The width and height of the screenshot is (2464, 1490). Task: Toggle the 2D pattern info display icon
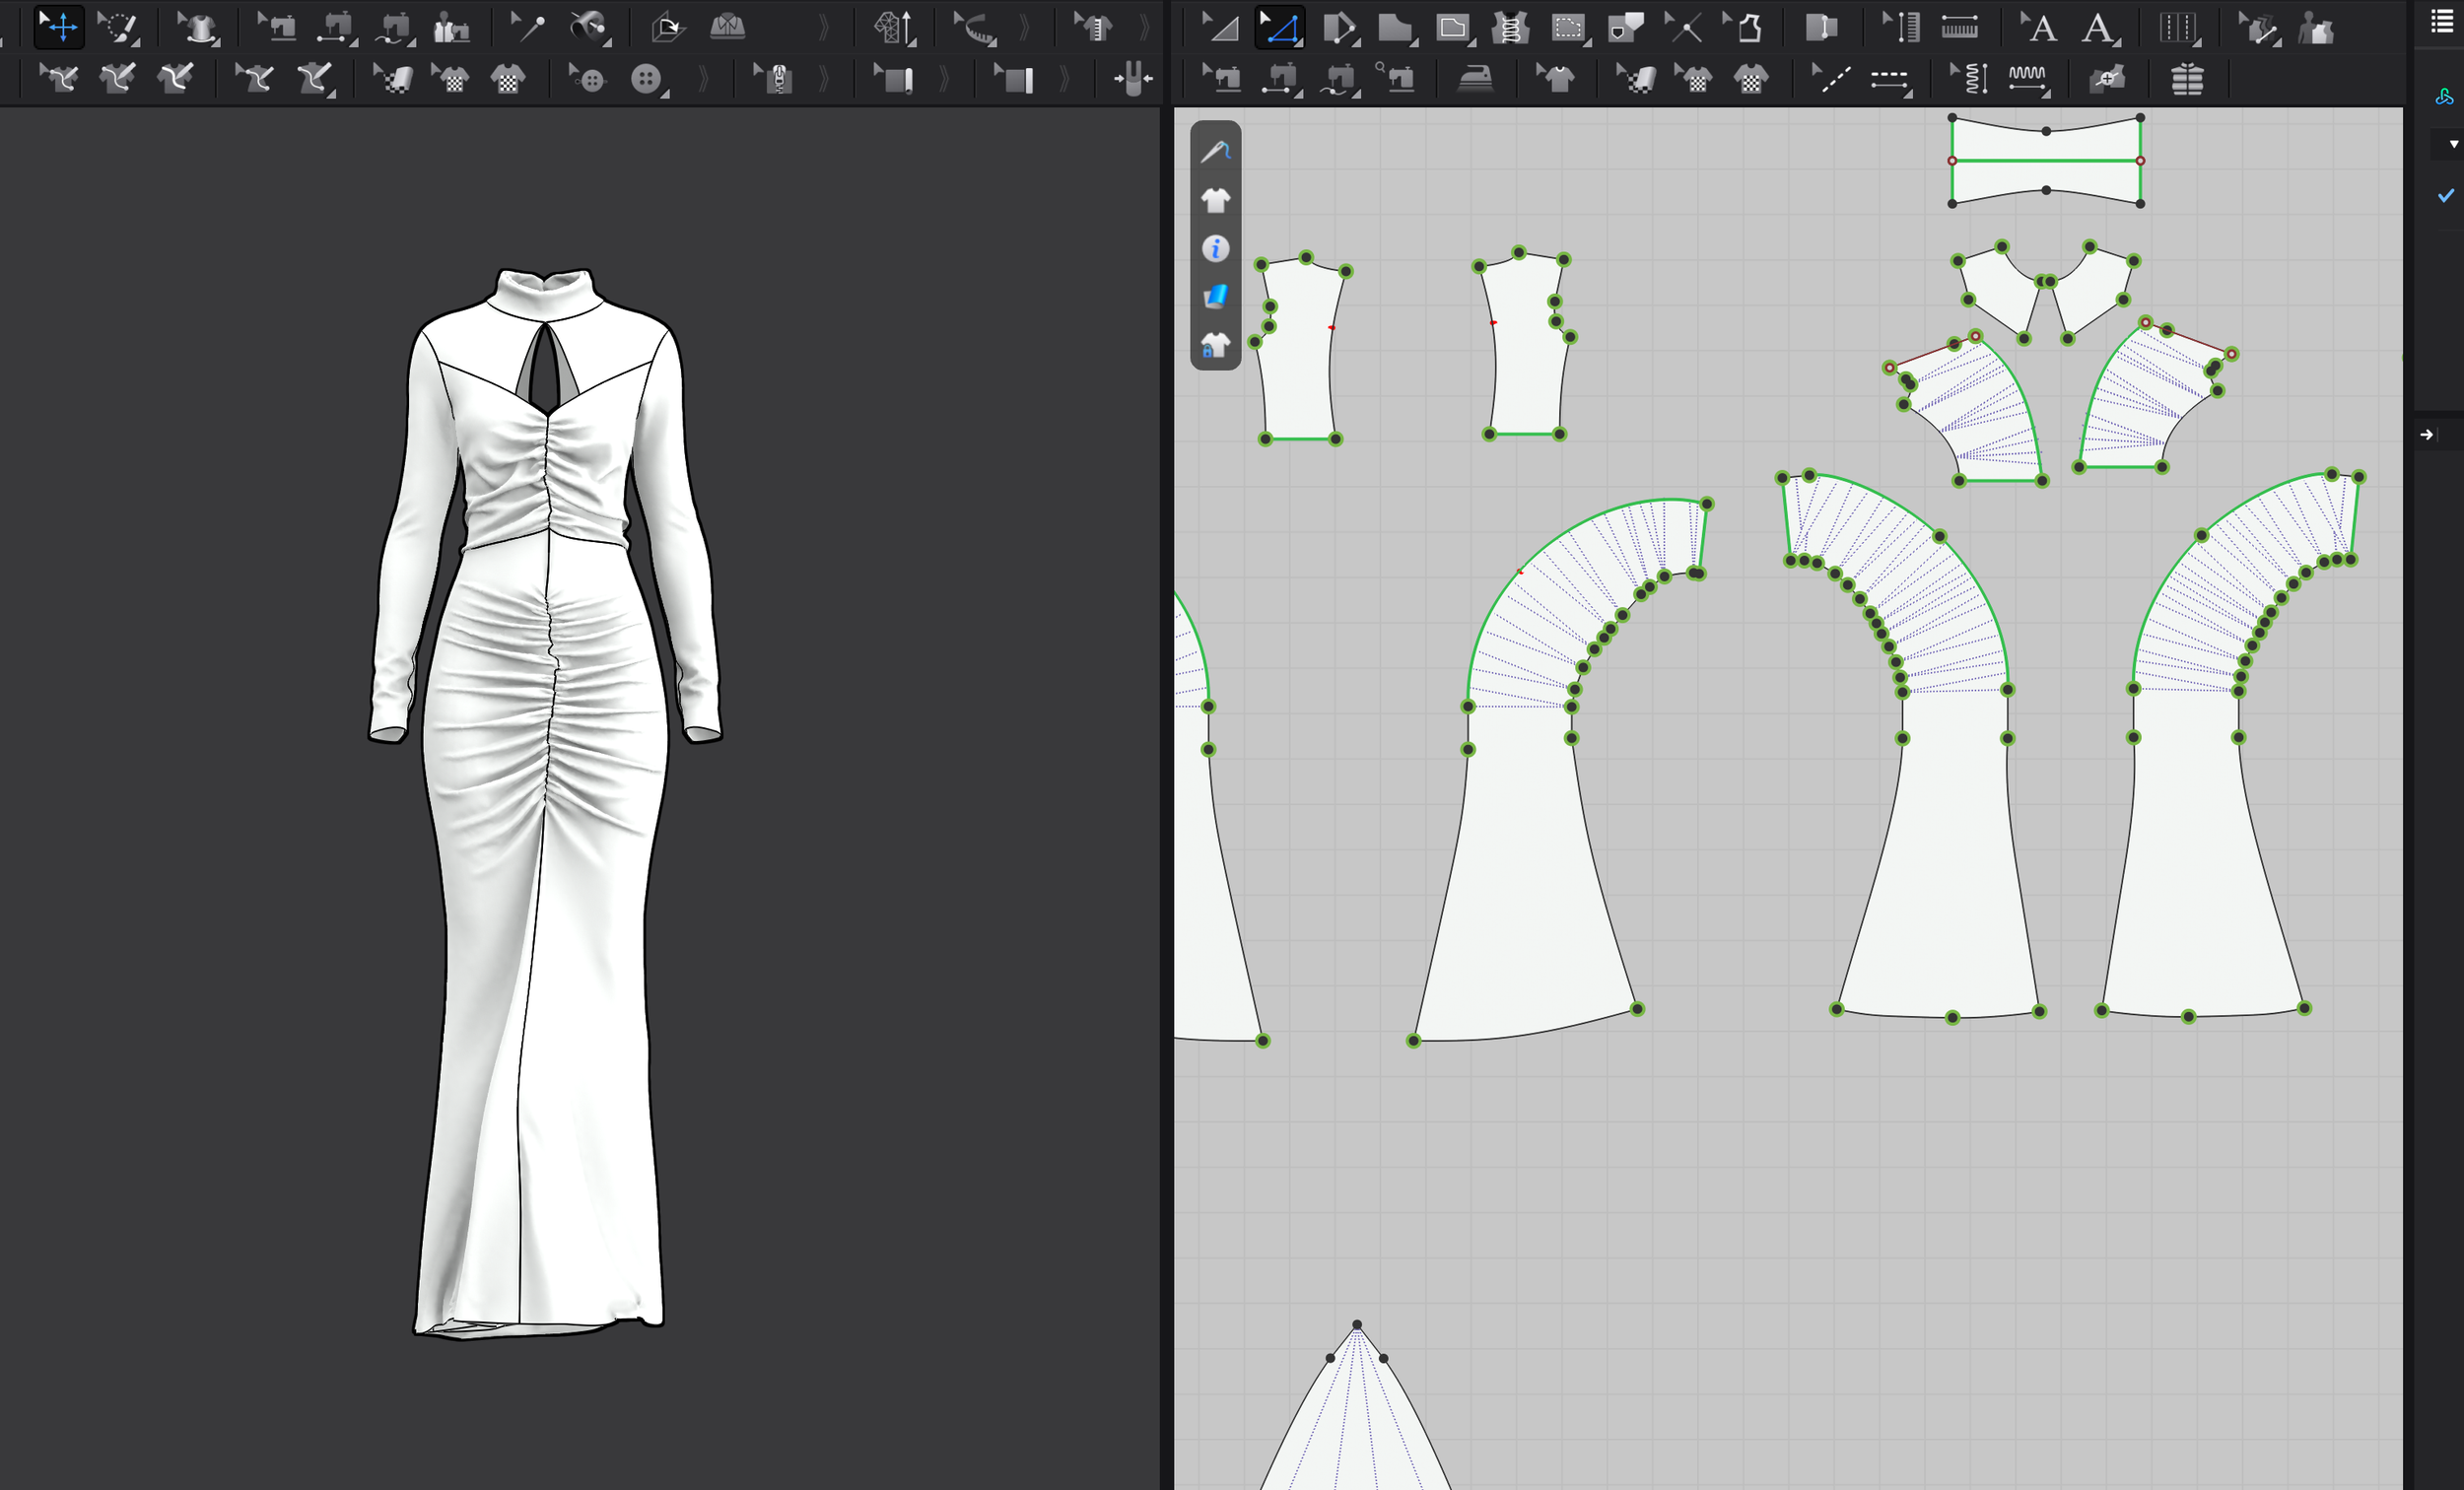point(1215,248)
